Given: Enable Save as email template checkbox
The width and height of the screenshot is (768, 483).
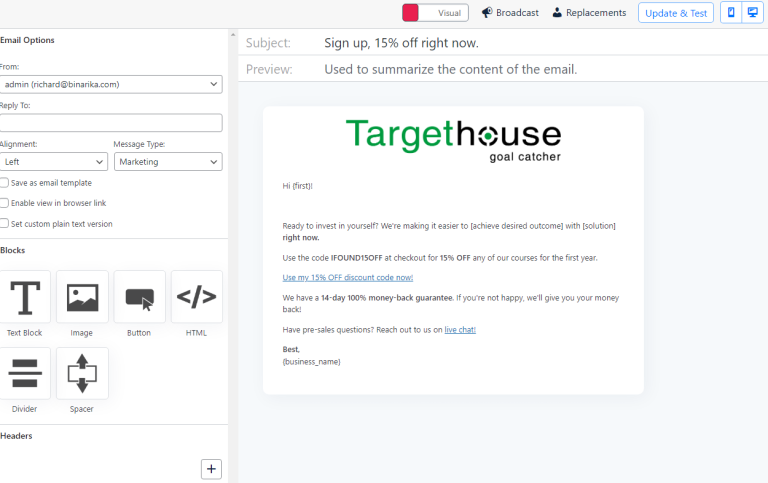Looking at the screenshot, I should click(x=5, y=183).
